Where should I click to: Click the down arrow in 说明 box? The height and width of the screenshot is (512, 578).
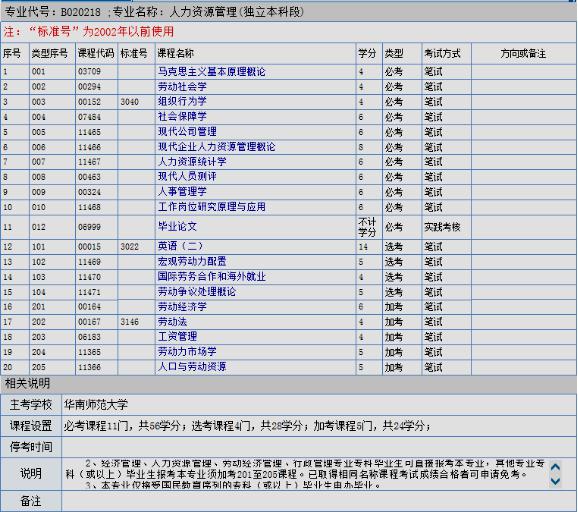pyautogui.click(x=555, y=481)
